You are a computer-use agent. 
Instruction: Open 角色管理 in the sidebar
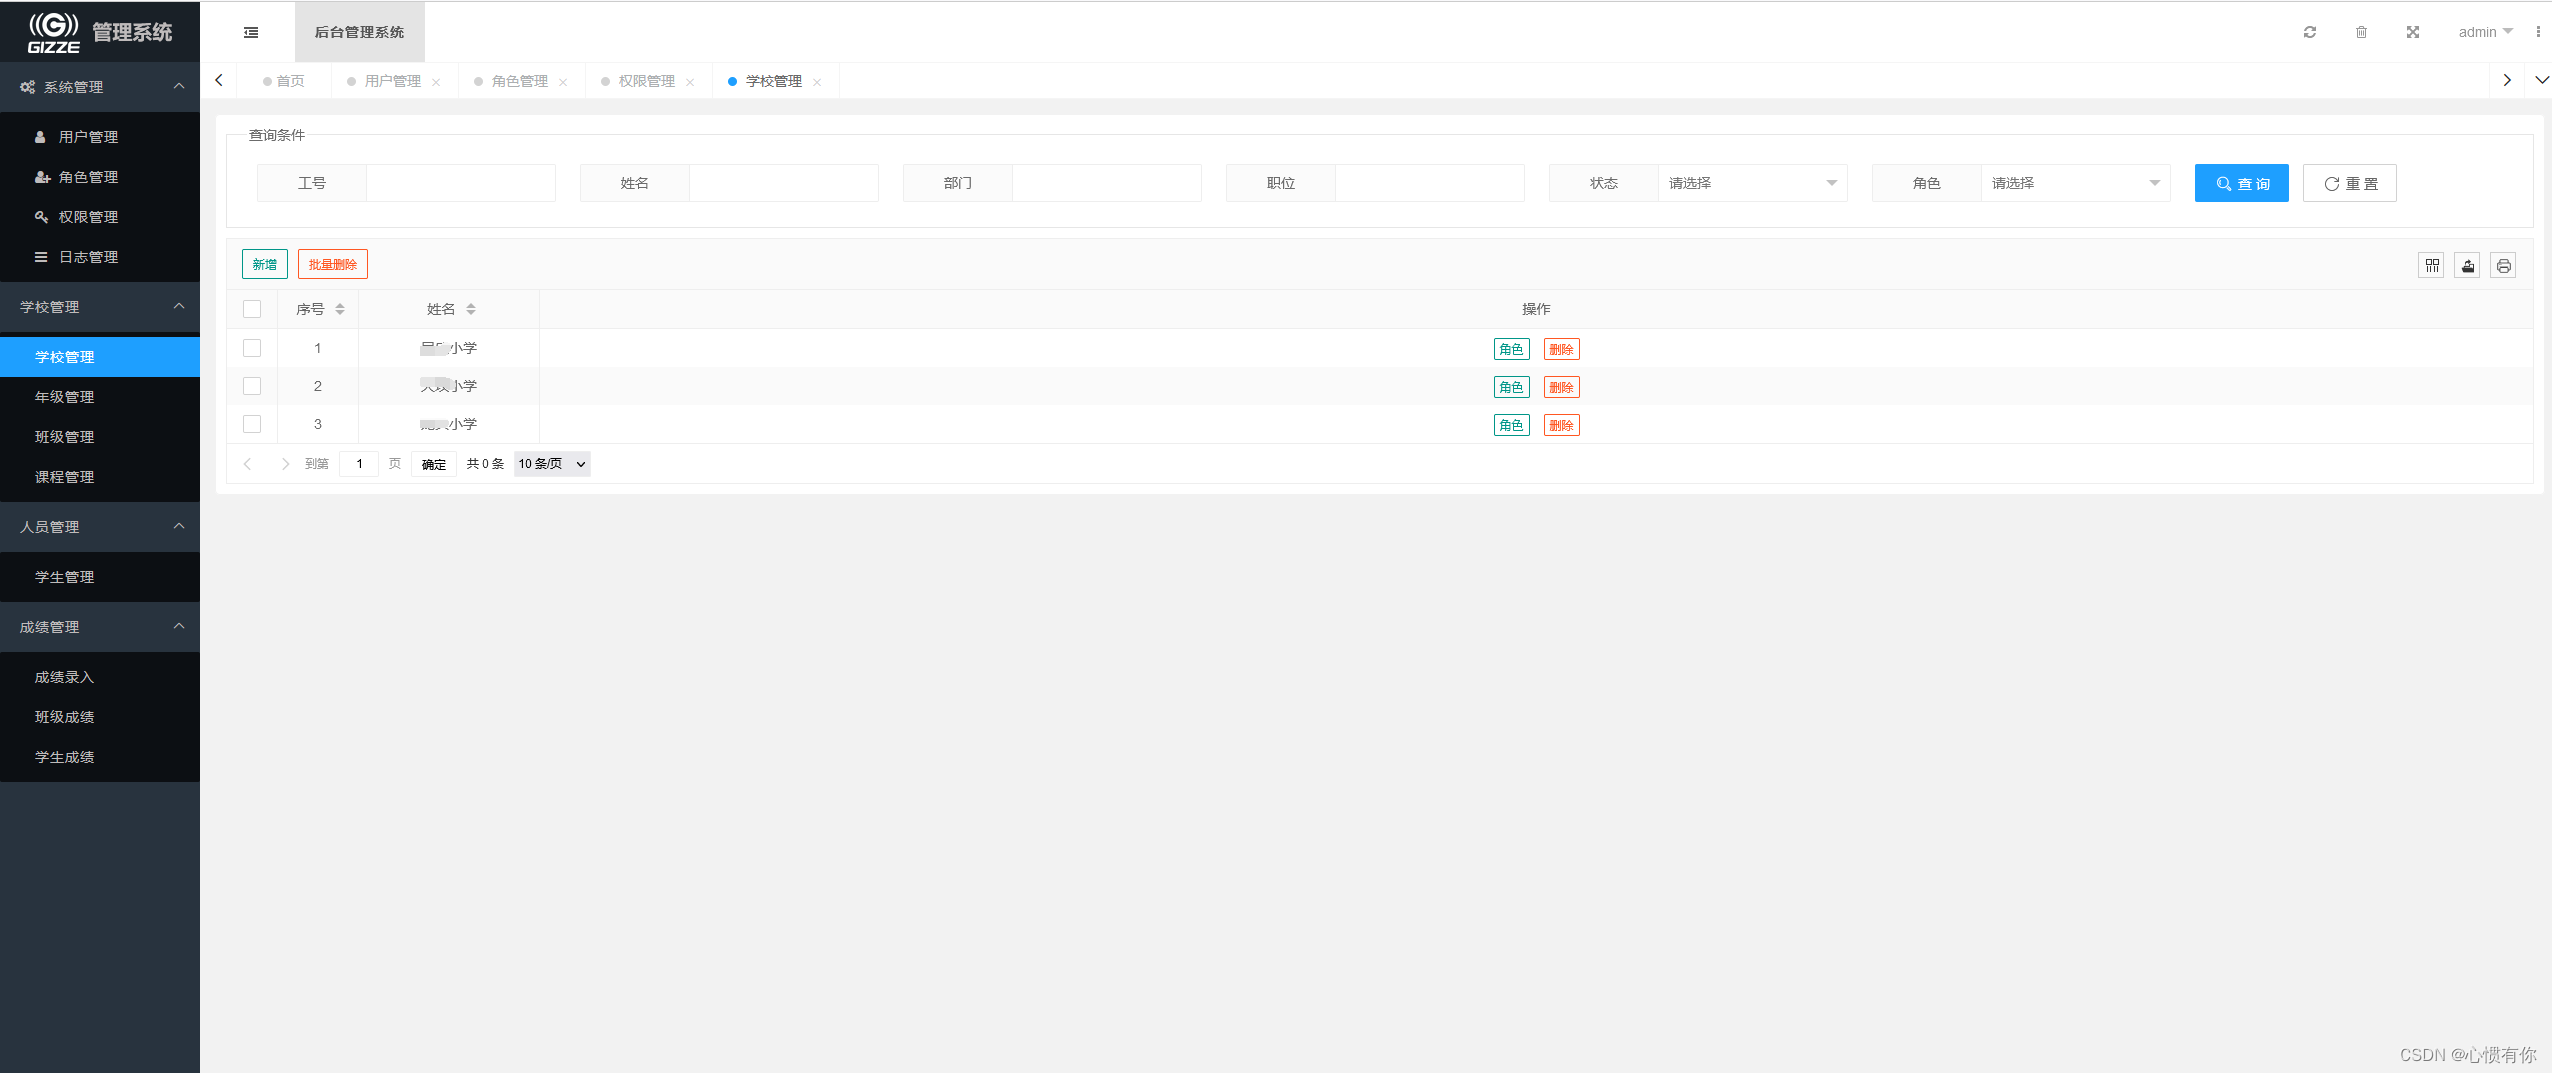(100, 177)
